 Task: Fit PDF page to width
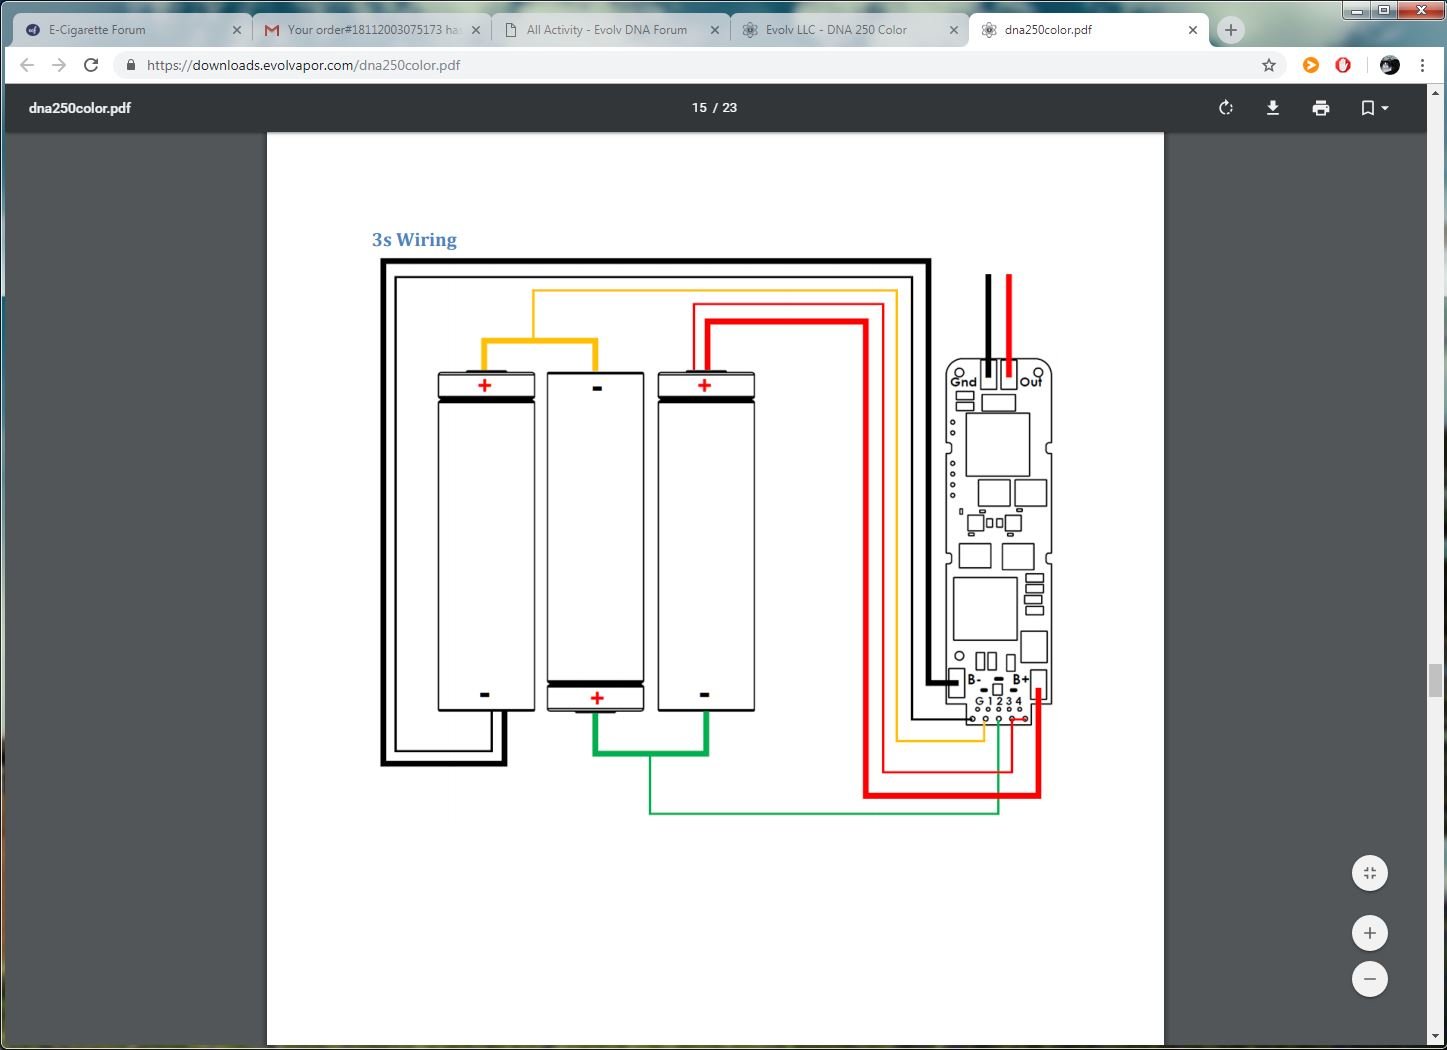pyautogui.click(x=1370, y=873)
